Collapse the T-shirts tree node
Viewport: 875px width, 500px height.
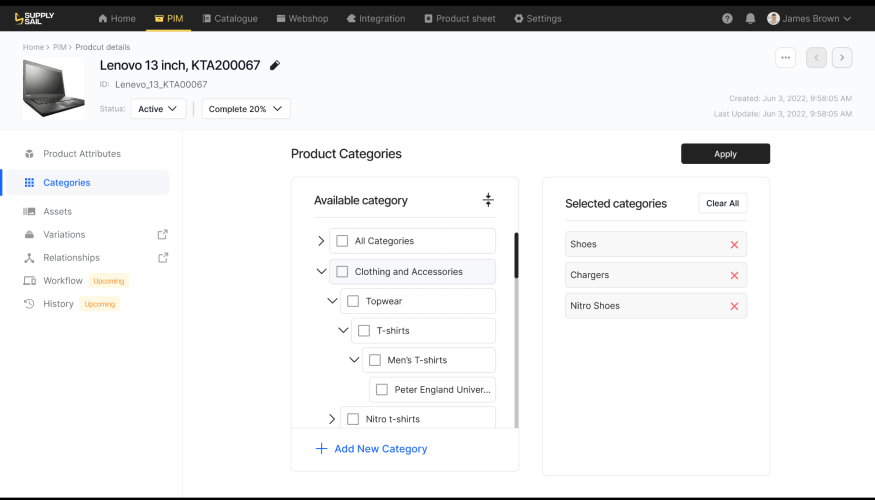(x=343, y=331)
